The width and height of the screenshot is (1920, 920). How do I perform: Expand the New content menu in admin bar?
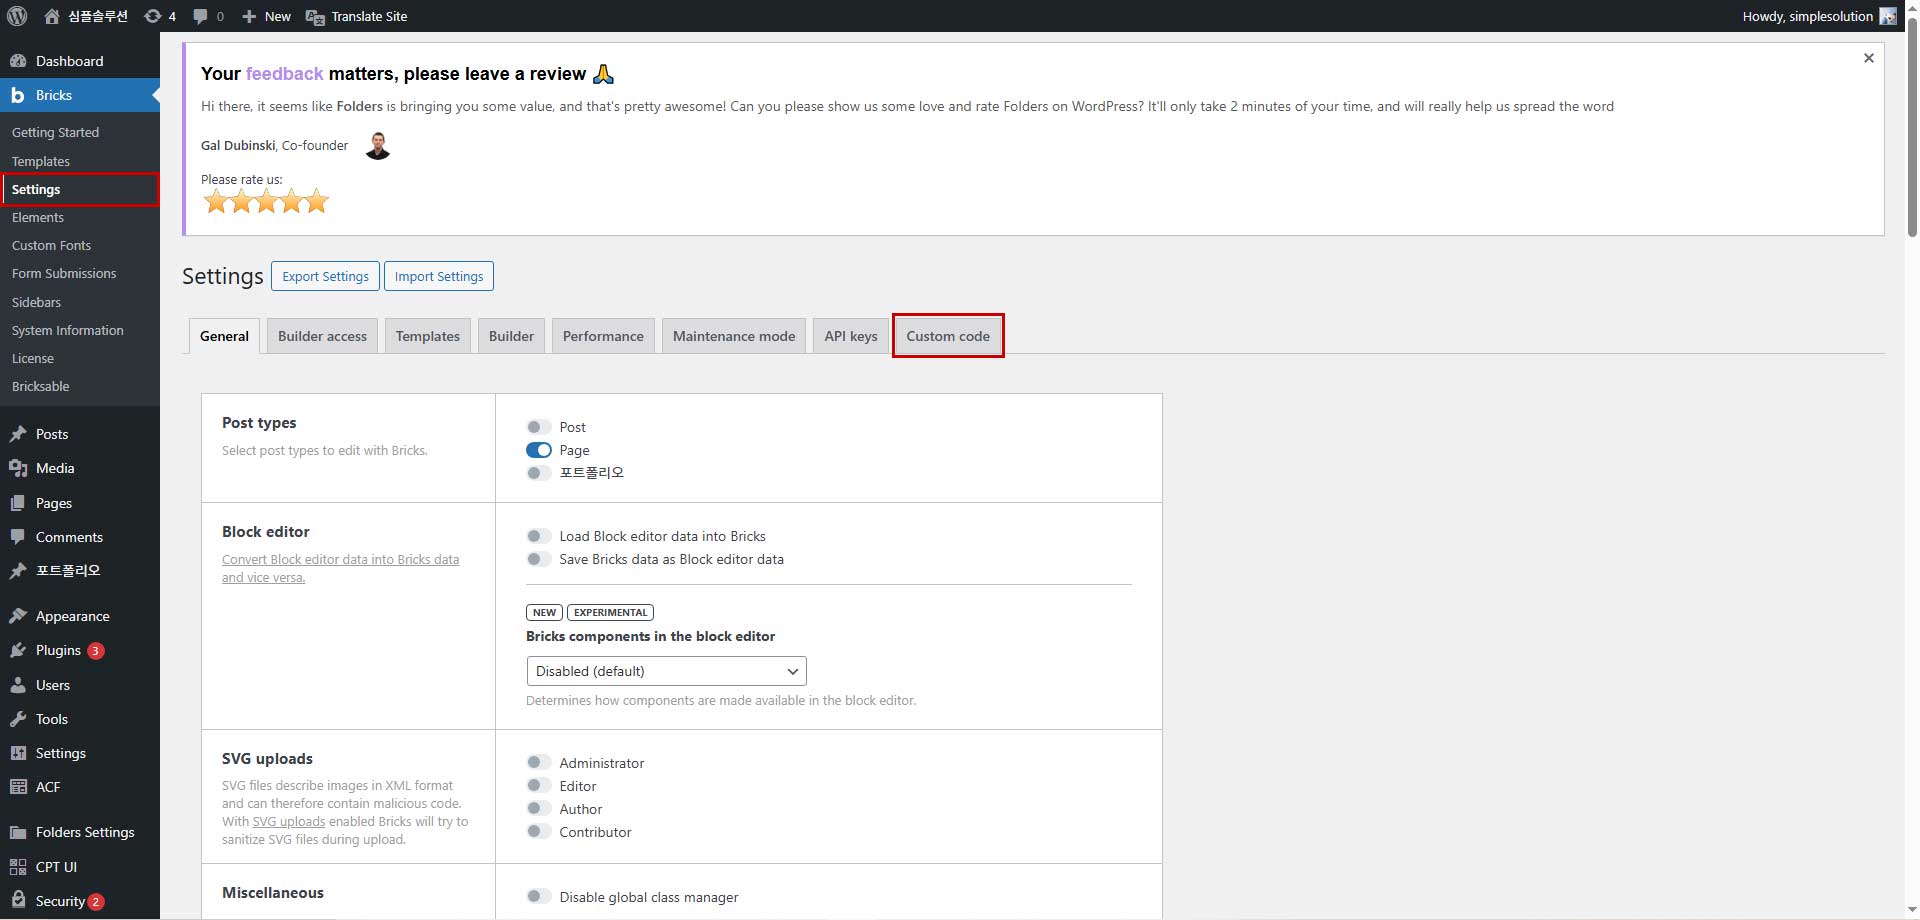[x=266, y=16]
